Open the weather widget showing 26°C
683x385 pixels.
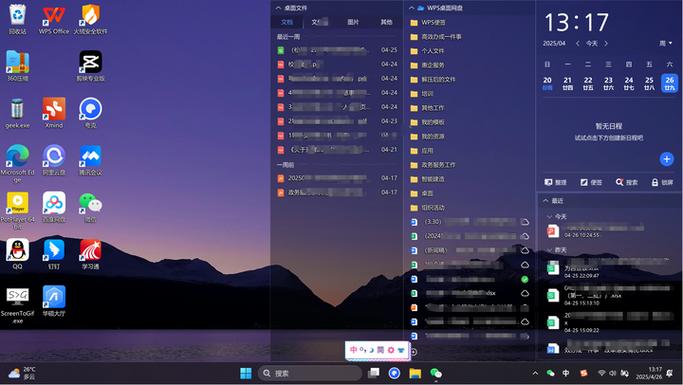pos(22,373)
